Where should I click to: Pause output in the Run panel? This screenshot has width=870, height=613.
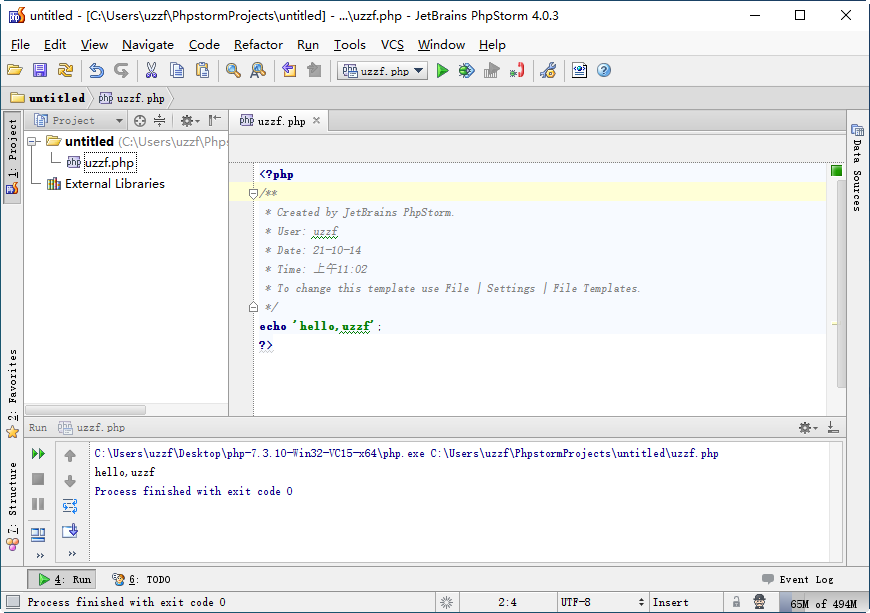click(x=38, y=504)
